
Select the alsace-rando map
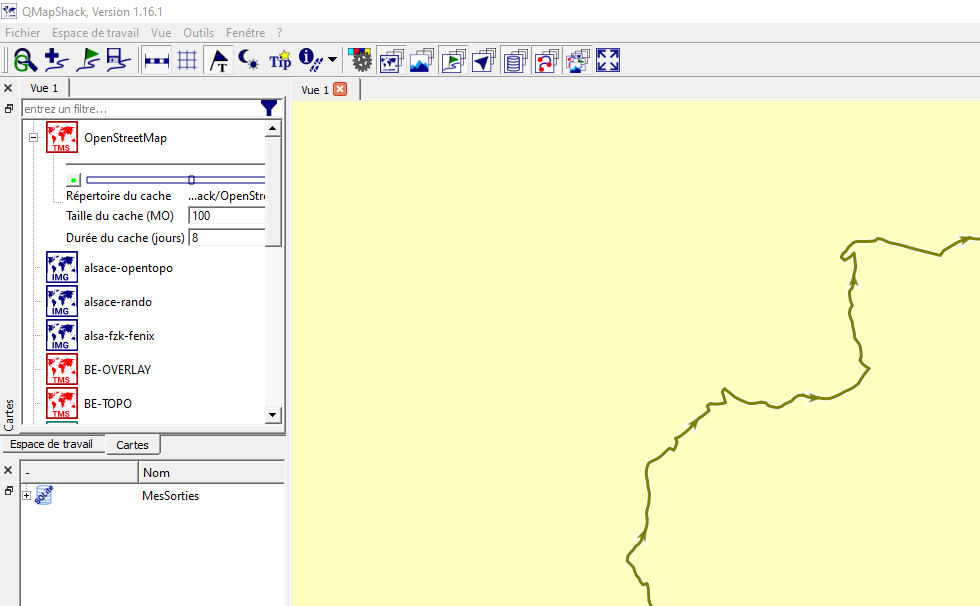coord(118,302)
